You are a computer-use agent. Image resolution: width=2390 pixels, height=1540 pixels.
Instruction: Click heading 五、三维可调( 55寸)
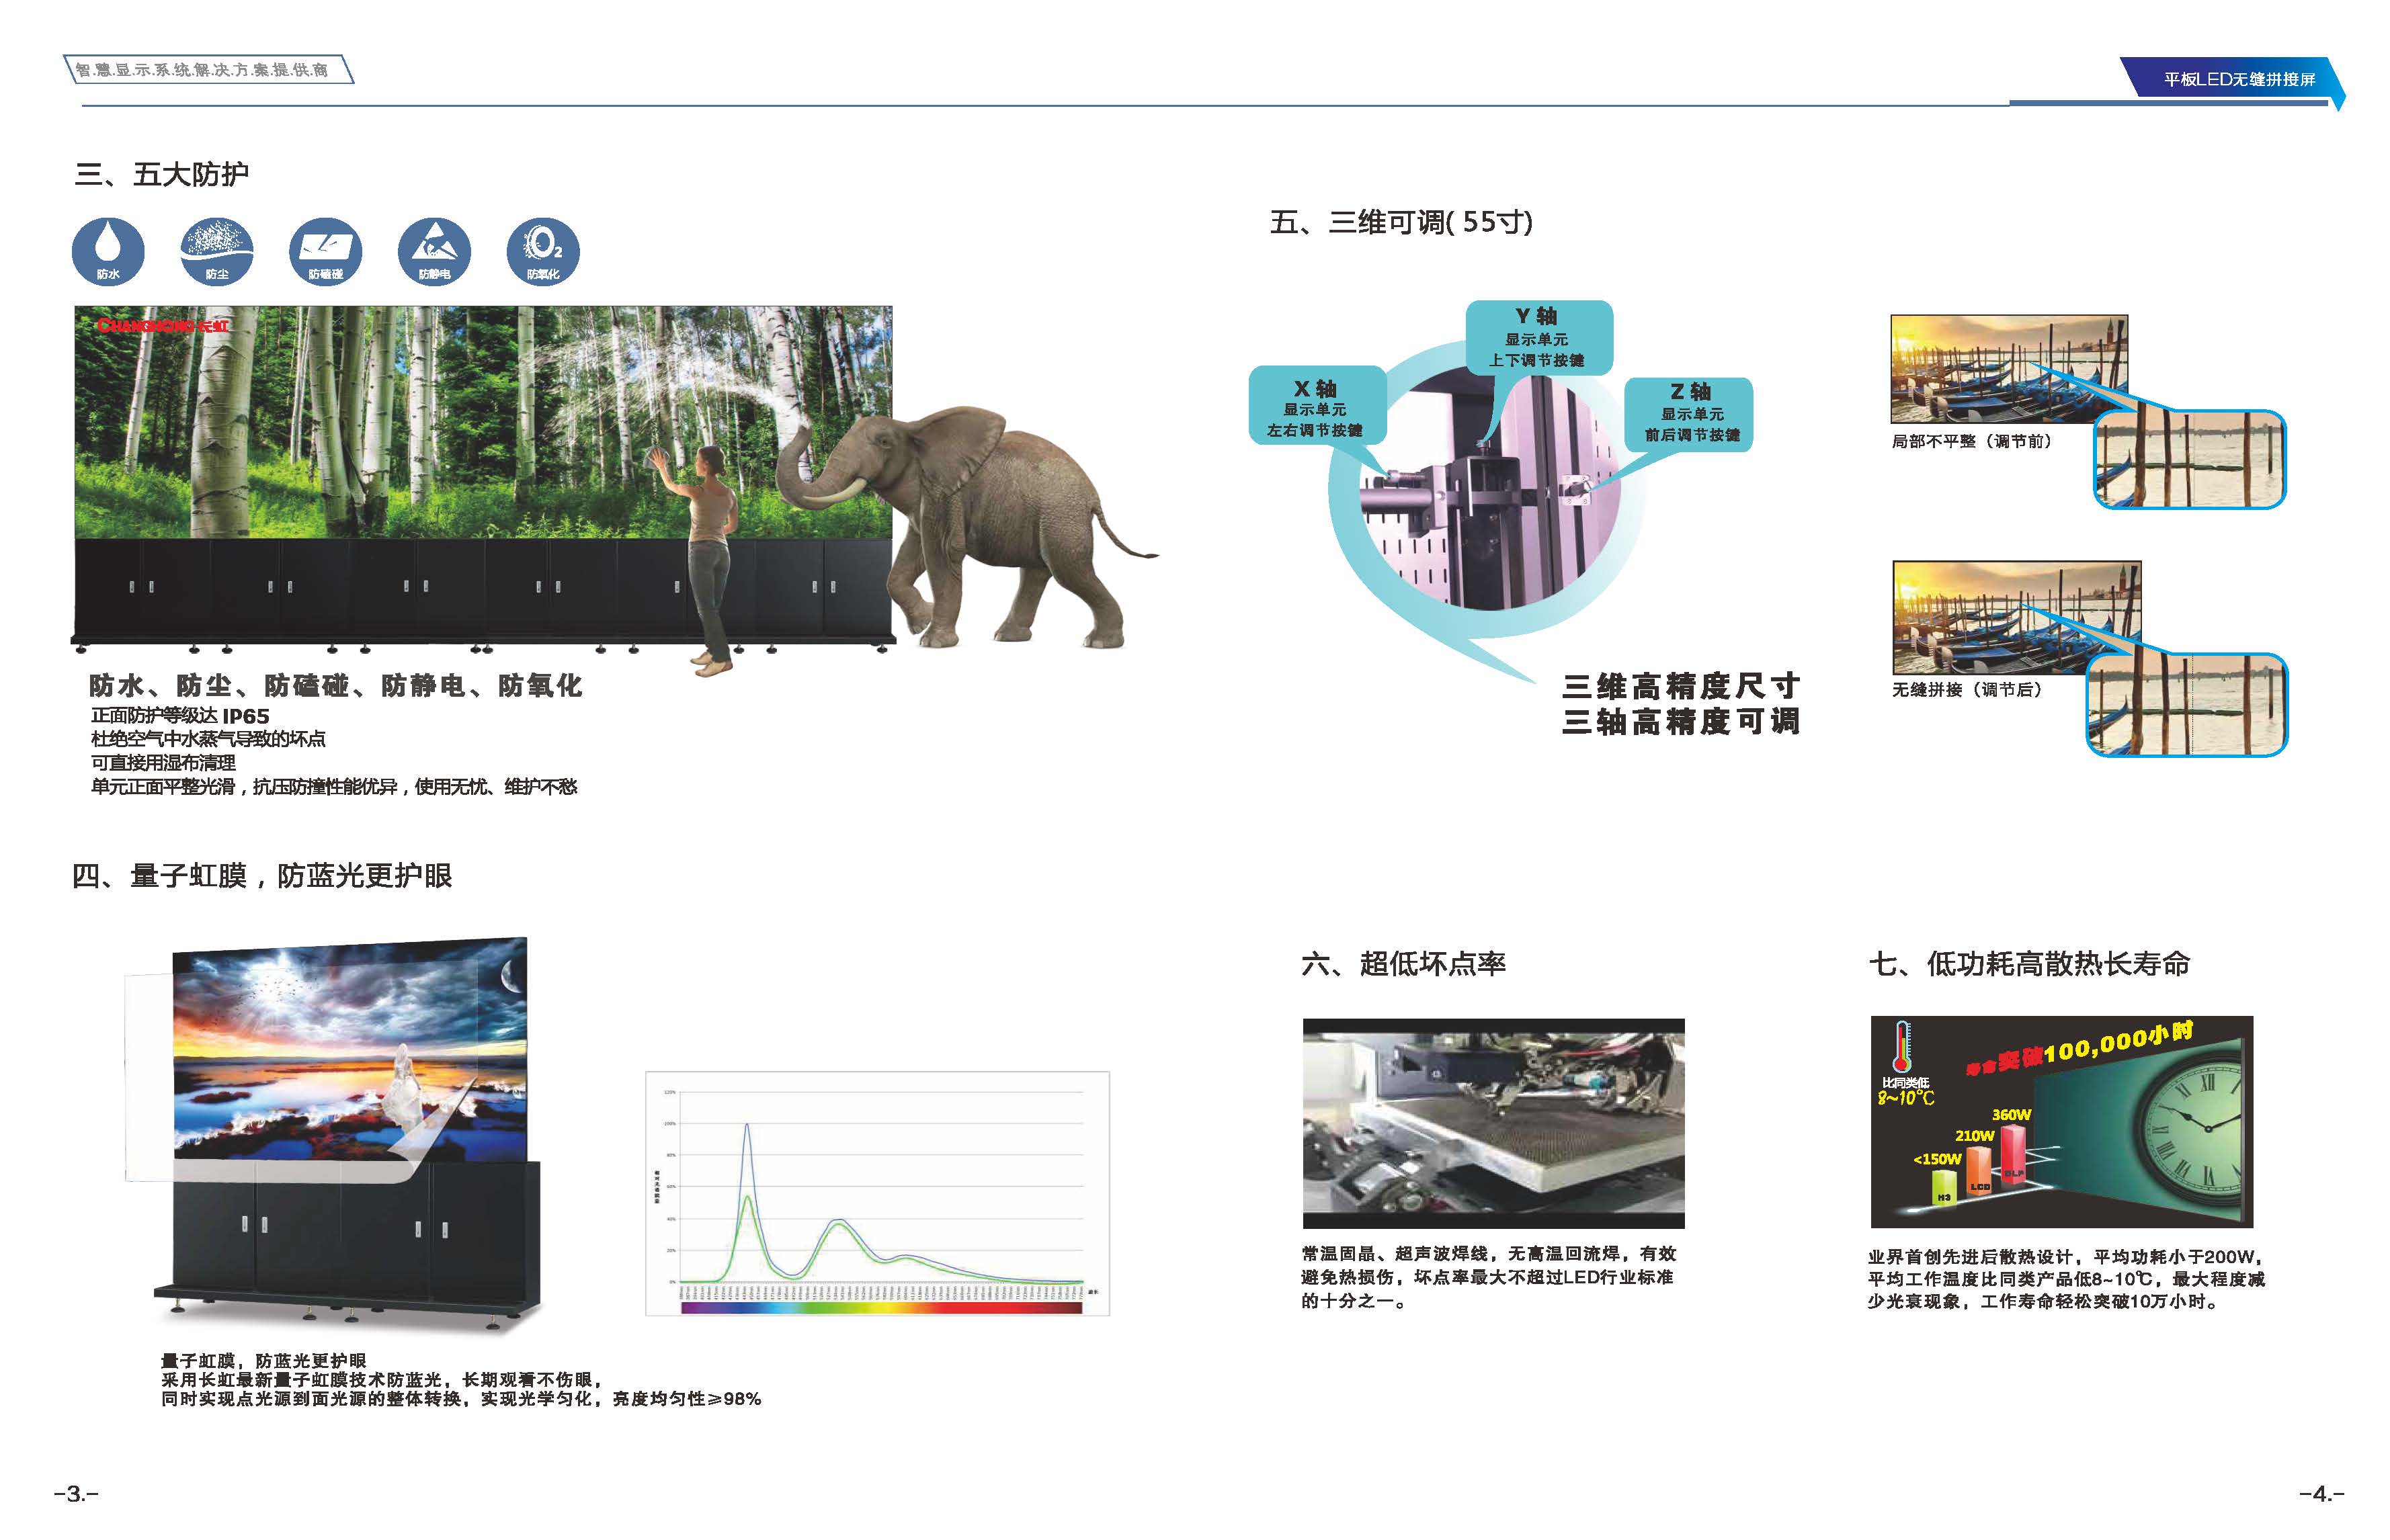click(1401, 222)
